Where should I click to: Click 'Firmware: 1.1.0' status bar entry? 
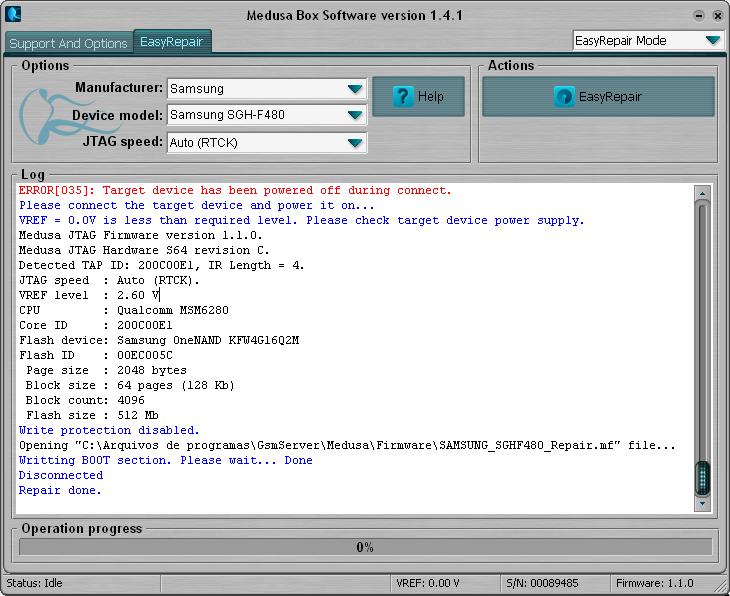655,583
